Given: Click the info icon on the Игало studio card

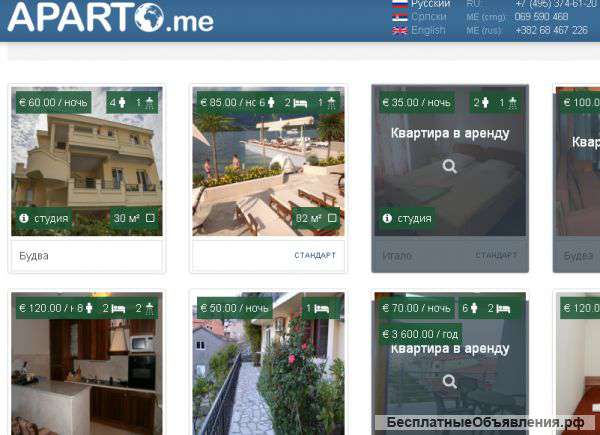Looking at the screenshot, I should pos(387,218).
